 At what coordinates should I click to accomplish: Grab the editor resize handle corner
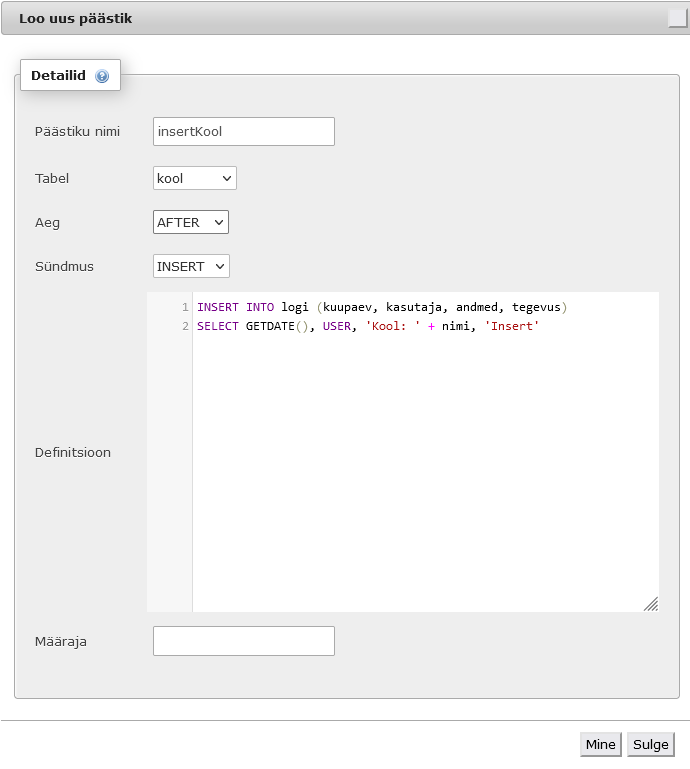pos(651,604)
